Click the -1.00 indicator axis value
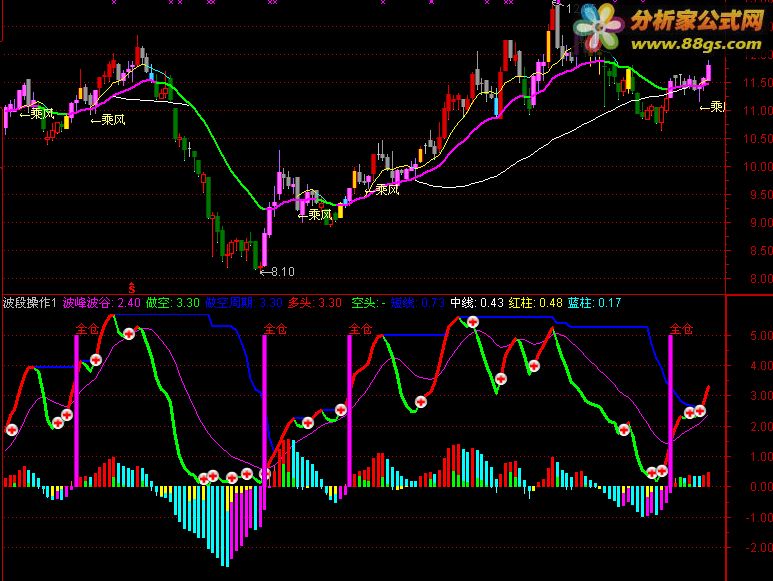The width and height of the screenshot is (773, 581). [759, 517]
